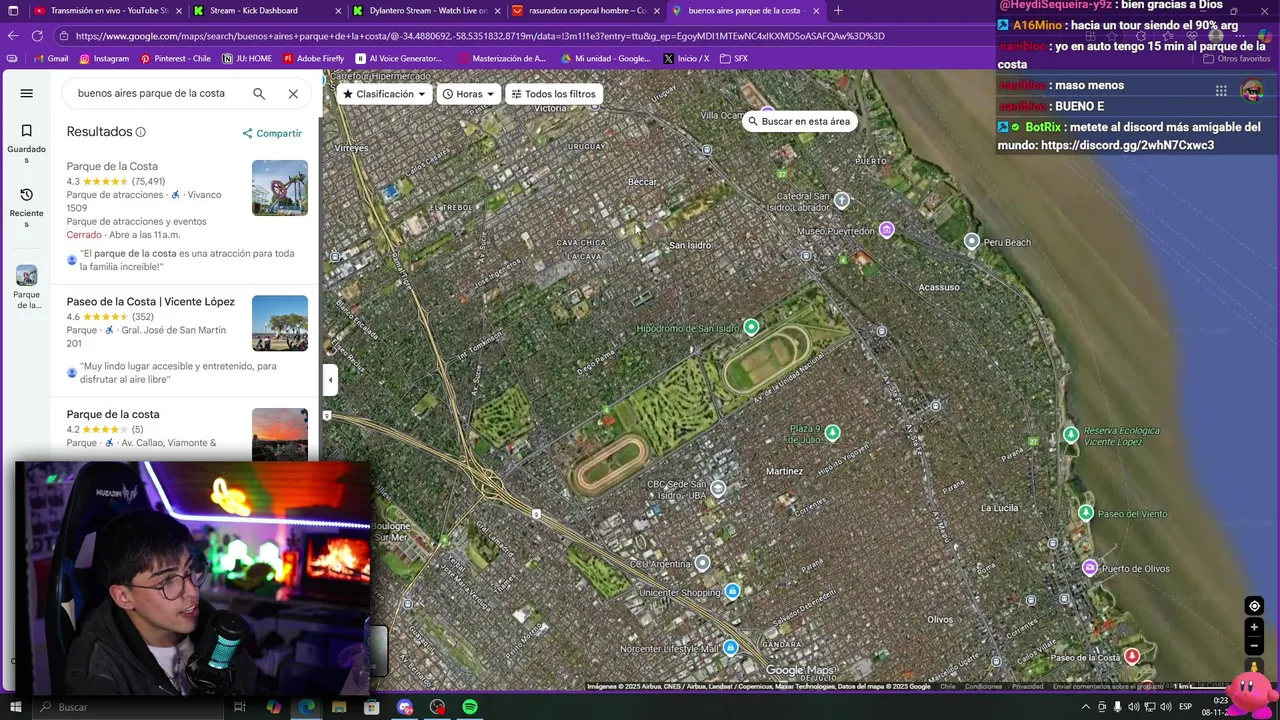1280x720 pixels.
Task: Select the Parque de la Costa result
Action: coord(112,166)
